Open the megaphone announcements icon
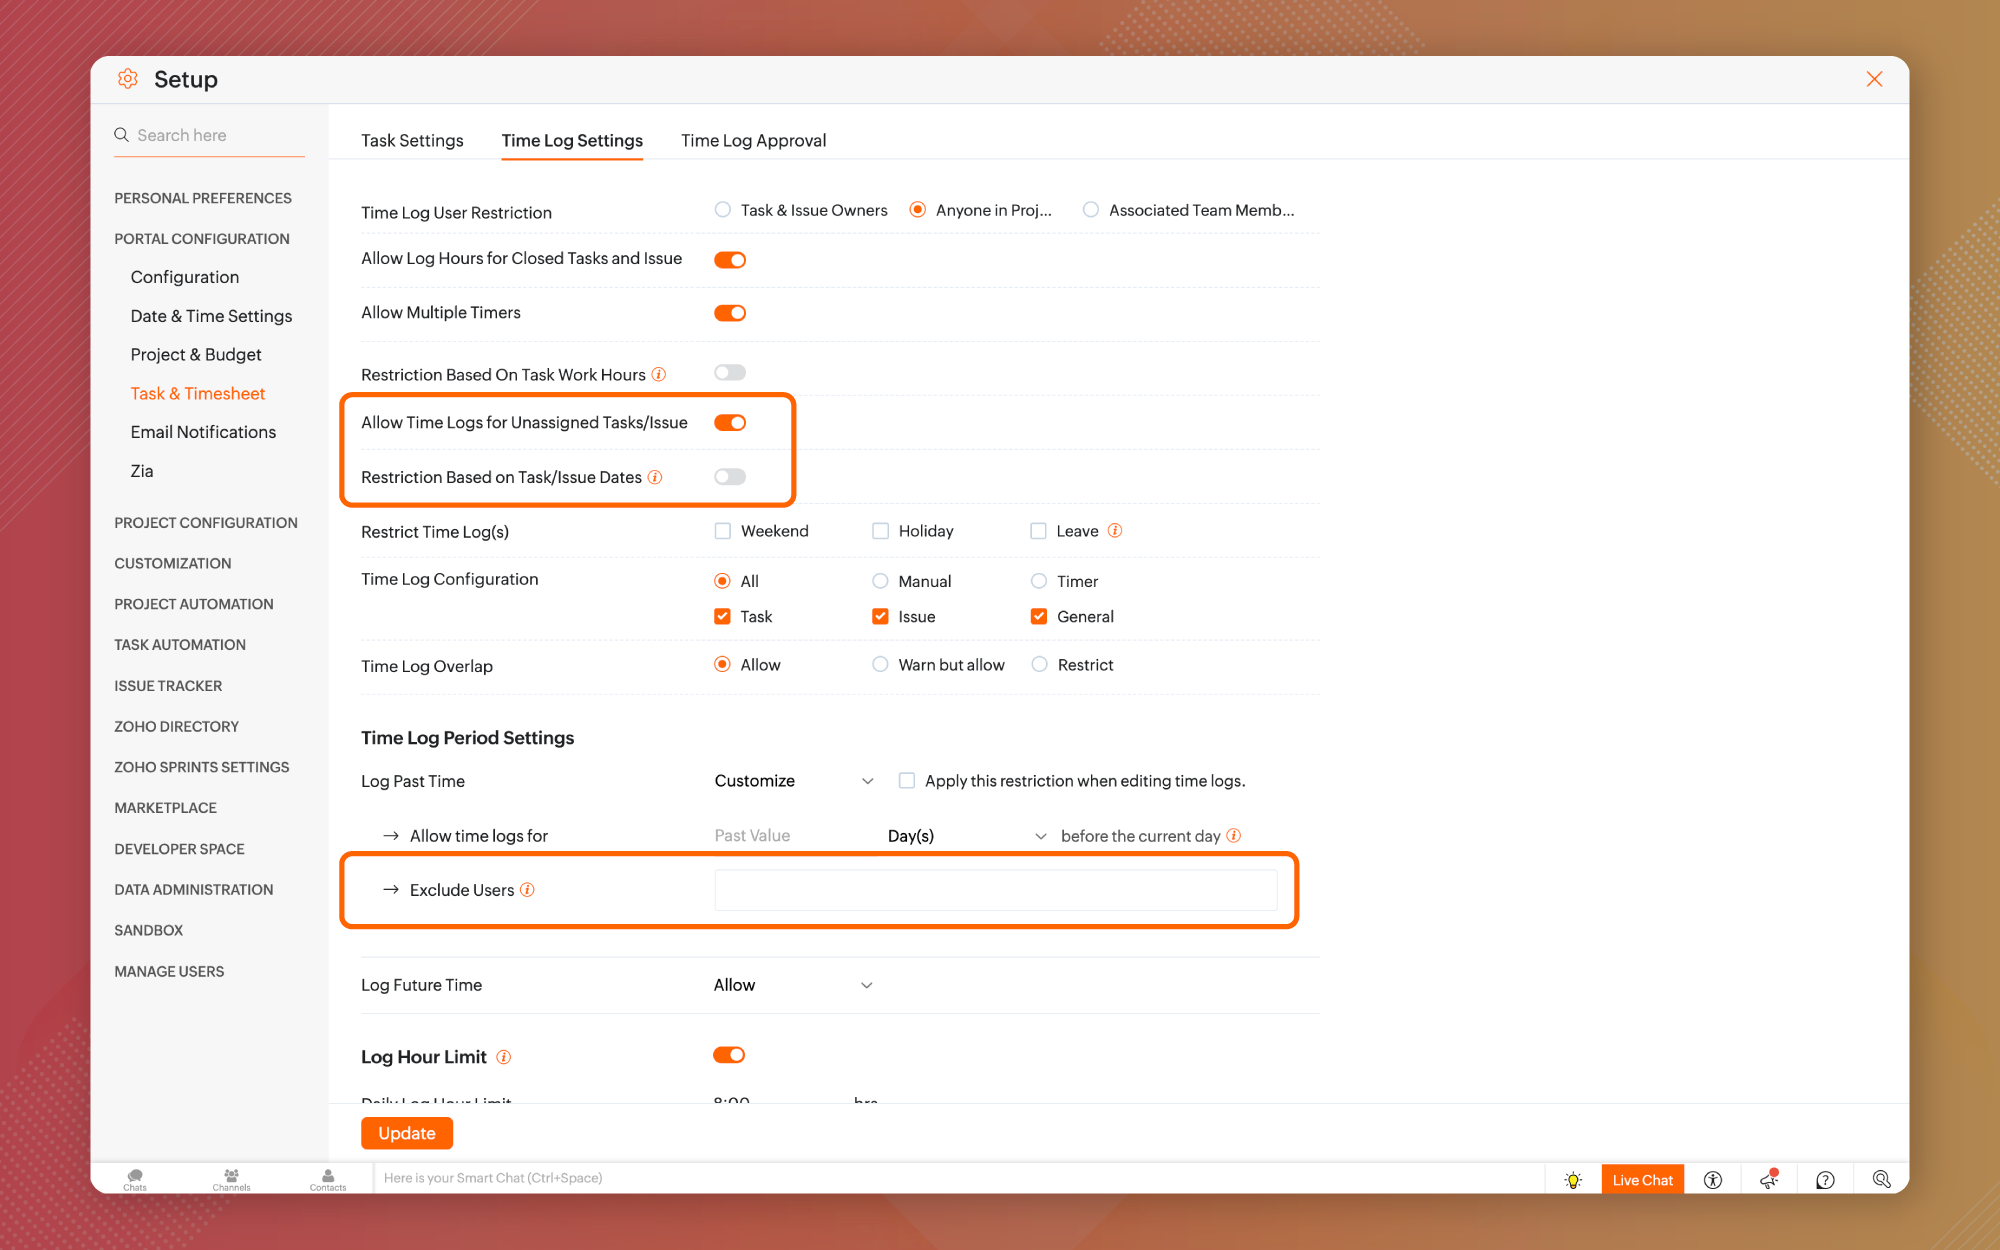The width and height of the screenshot is (2000, 1250). (x=1769, y=1180)
